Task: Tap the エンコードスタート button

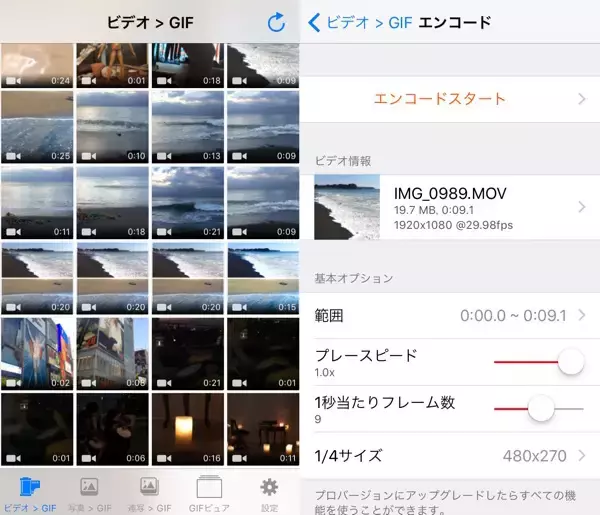Action: pyautogui.click(x=450, y=99)
